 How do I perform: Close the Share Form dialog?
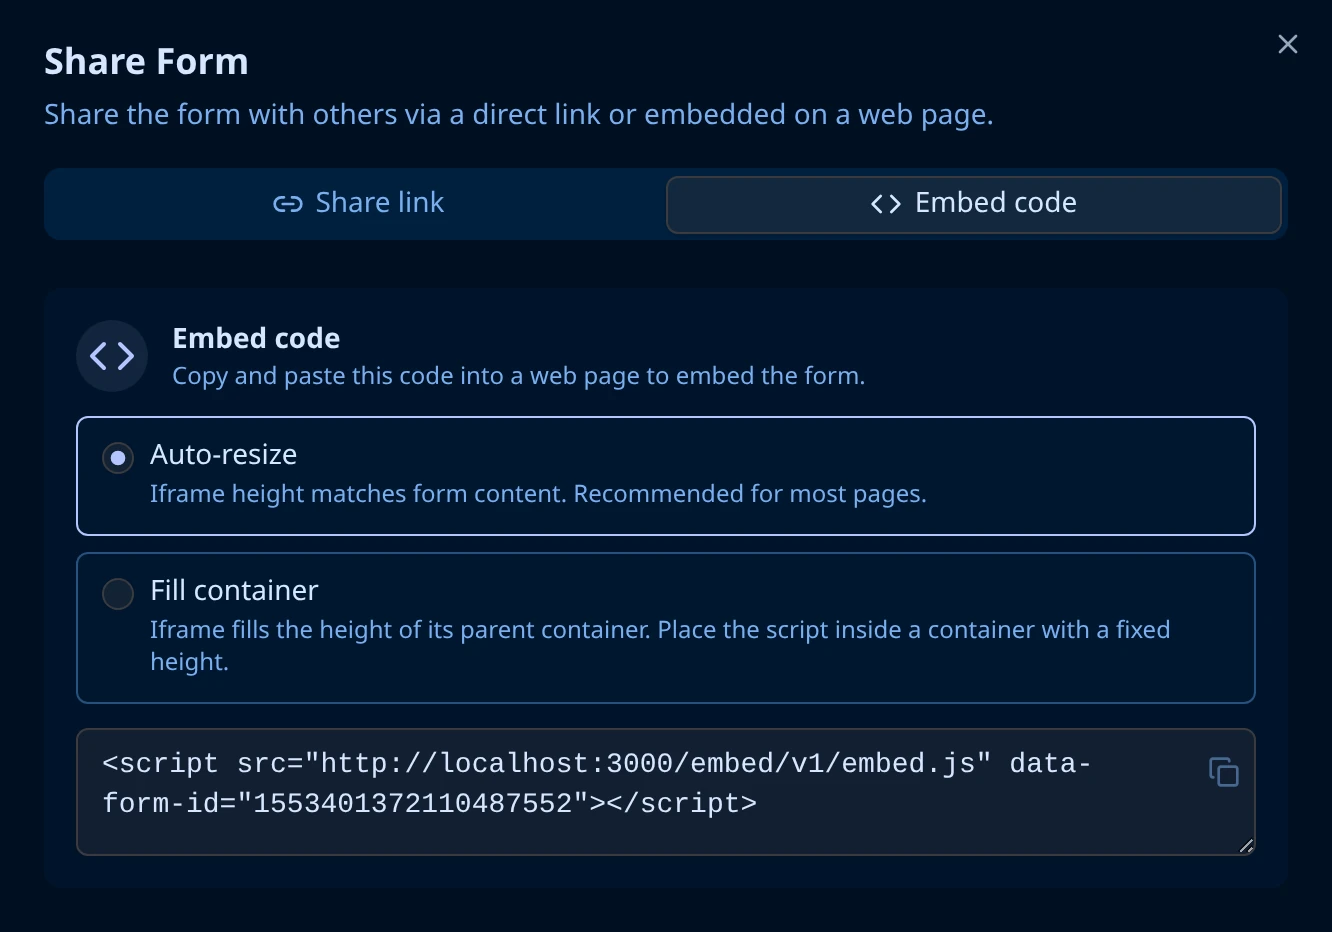click(x=1288, y=44)
